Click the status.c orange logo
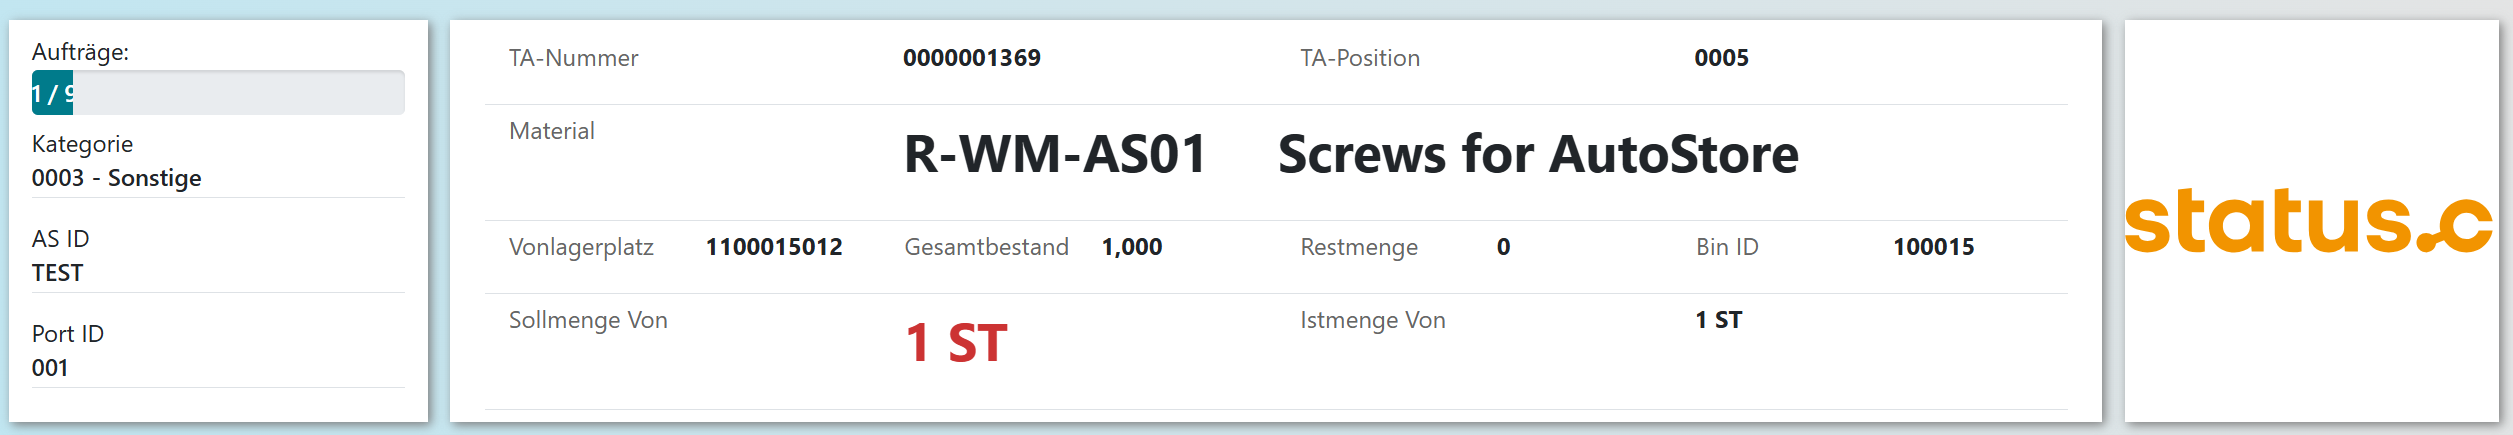Screen dimensions: 2513x435 pyautogui.click(x=2309, y=221)
